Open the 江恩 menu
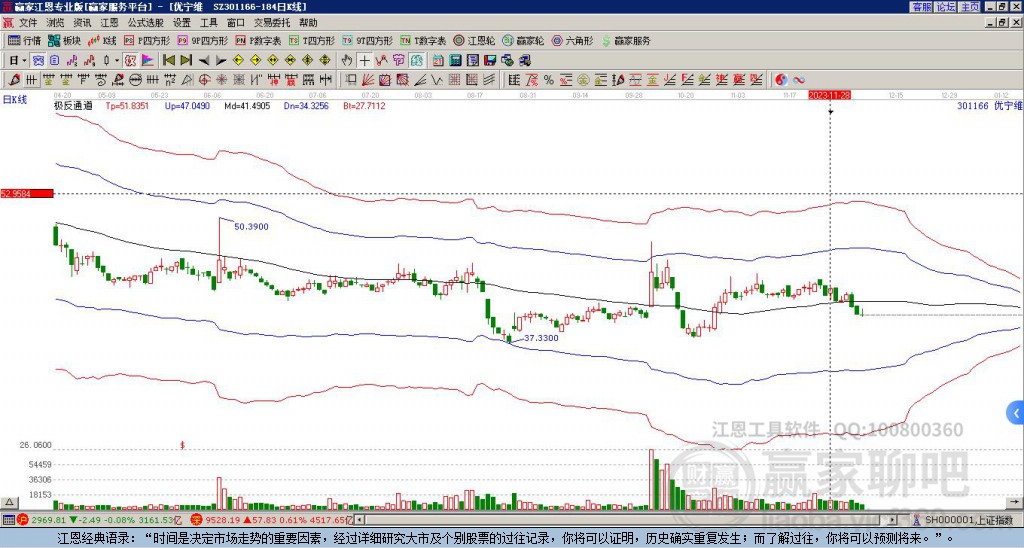Viewport: 1024px width, 548px height. [109, 23]
